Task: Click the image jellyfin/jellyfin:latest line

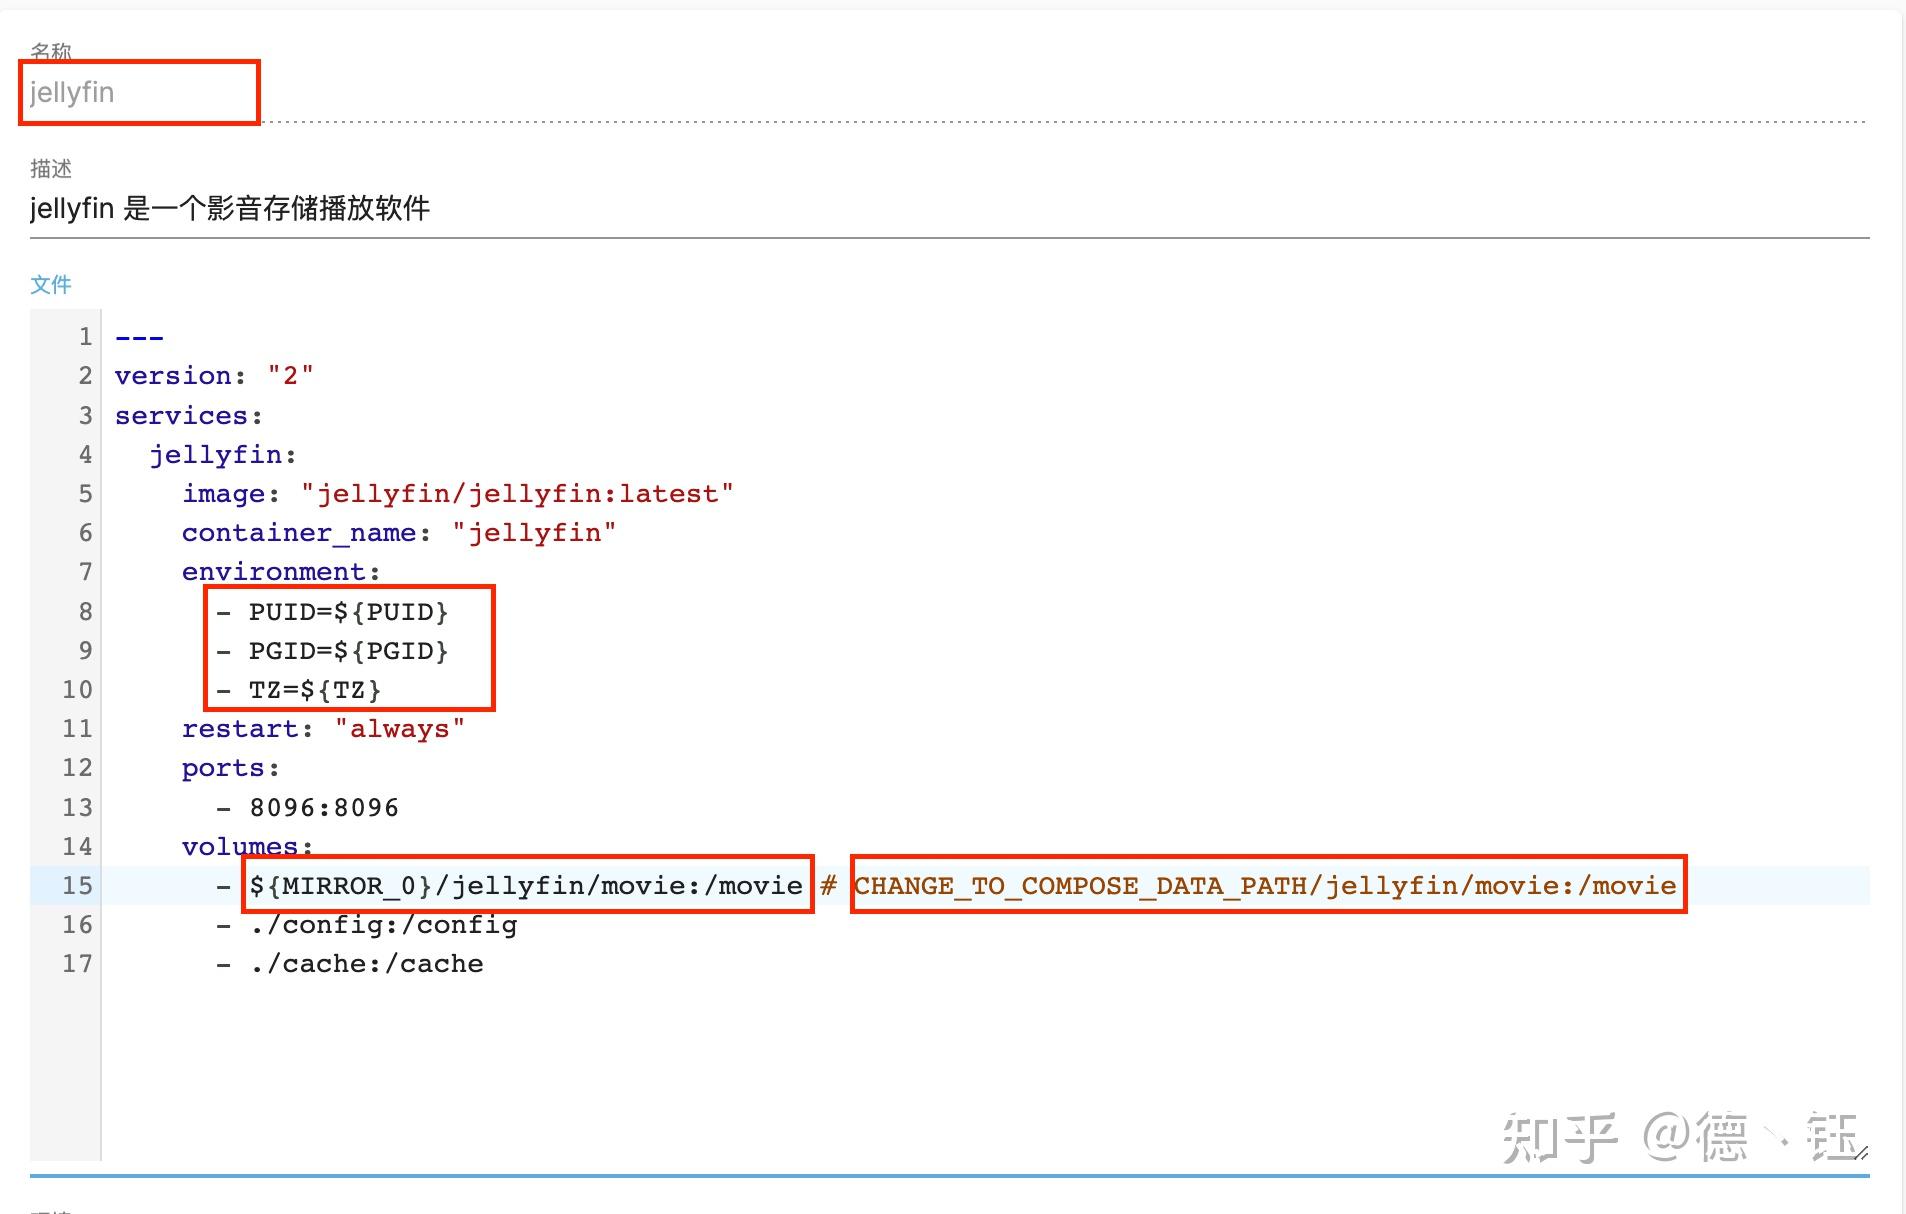Action: [x=457, y=494]
